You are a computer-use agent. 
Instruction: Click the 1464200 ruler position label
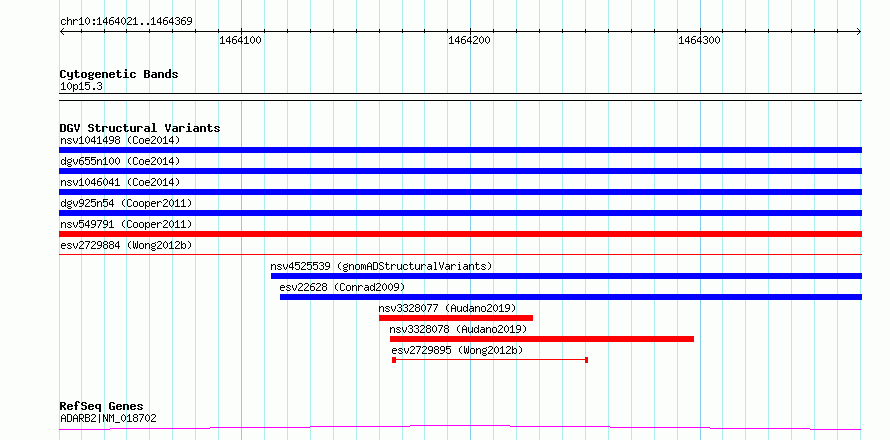(x=469, y=40)
